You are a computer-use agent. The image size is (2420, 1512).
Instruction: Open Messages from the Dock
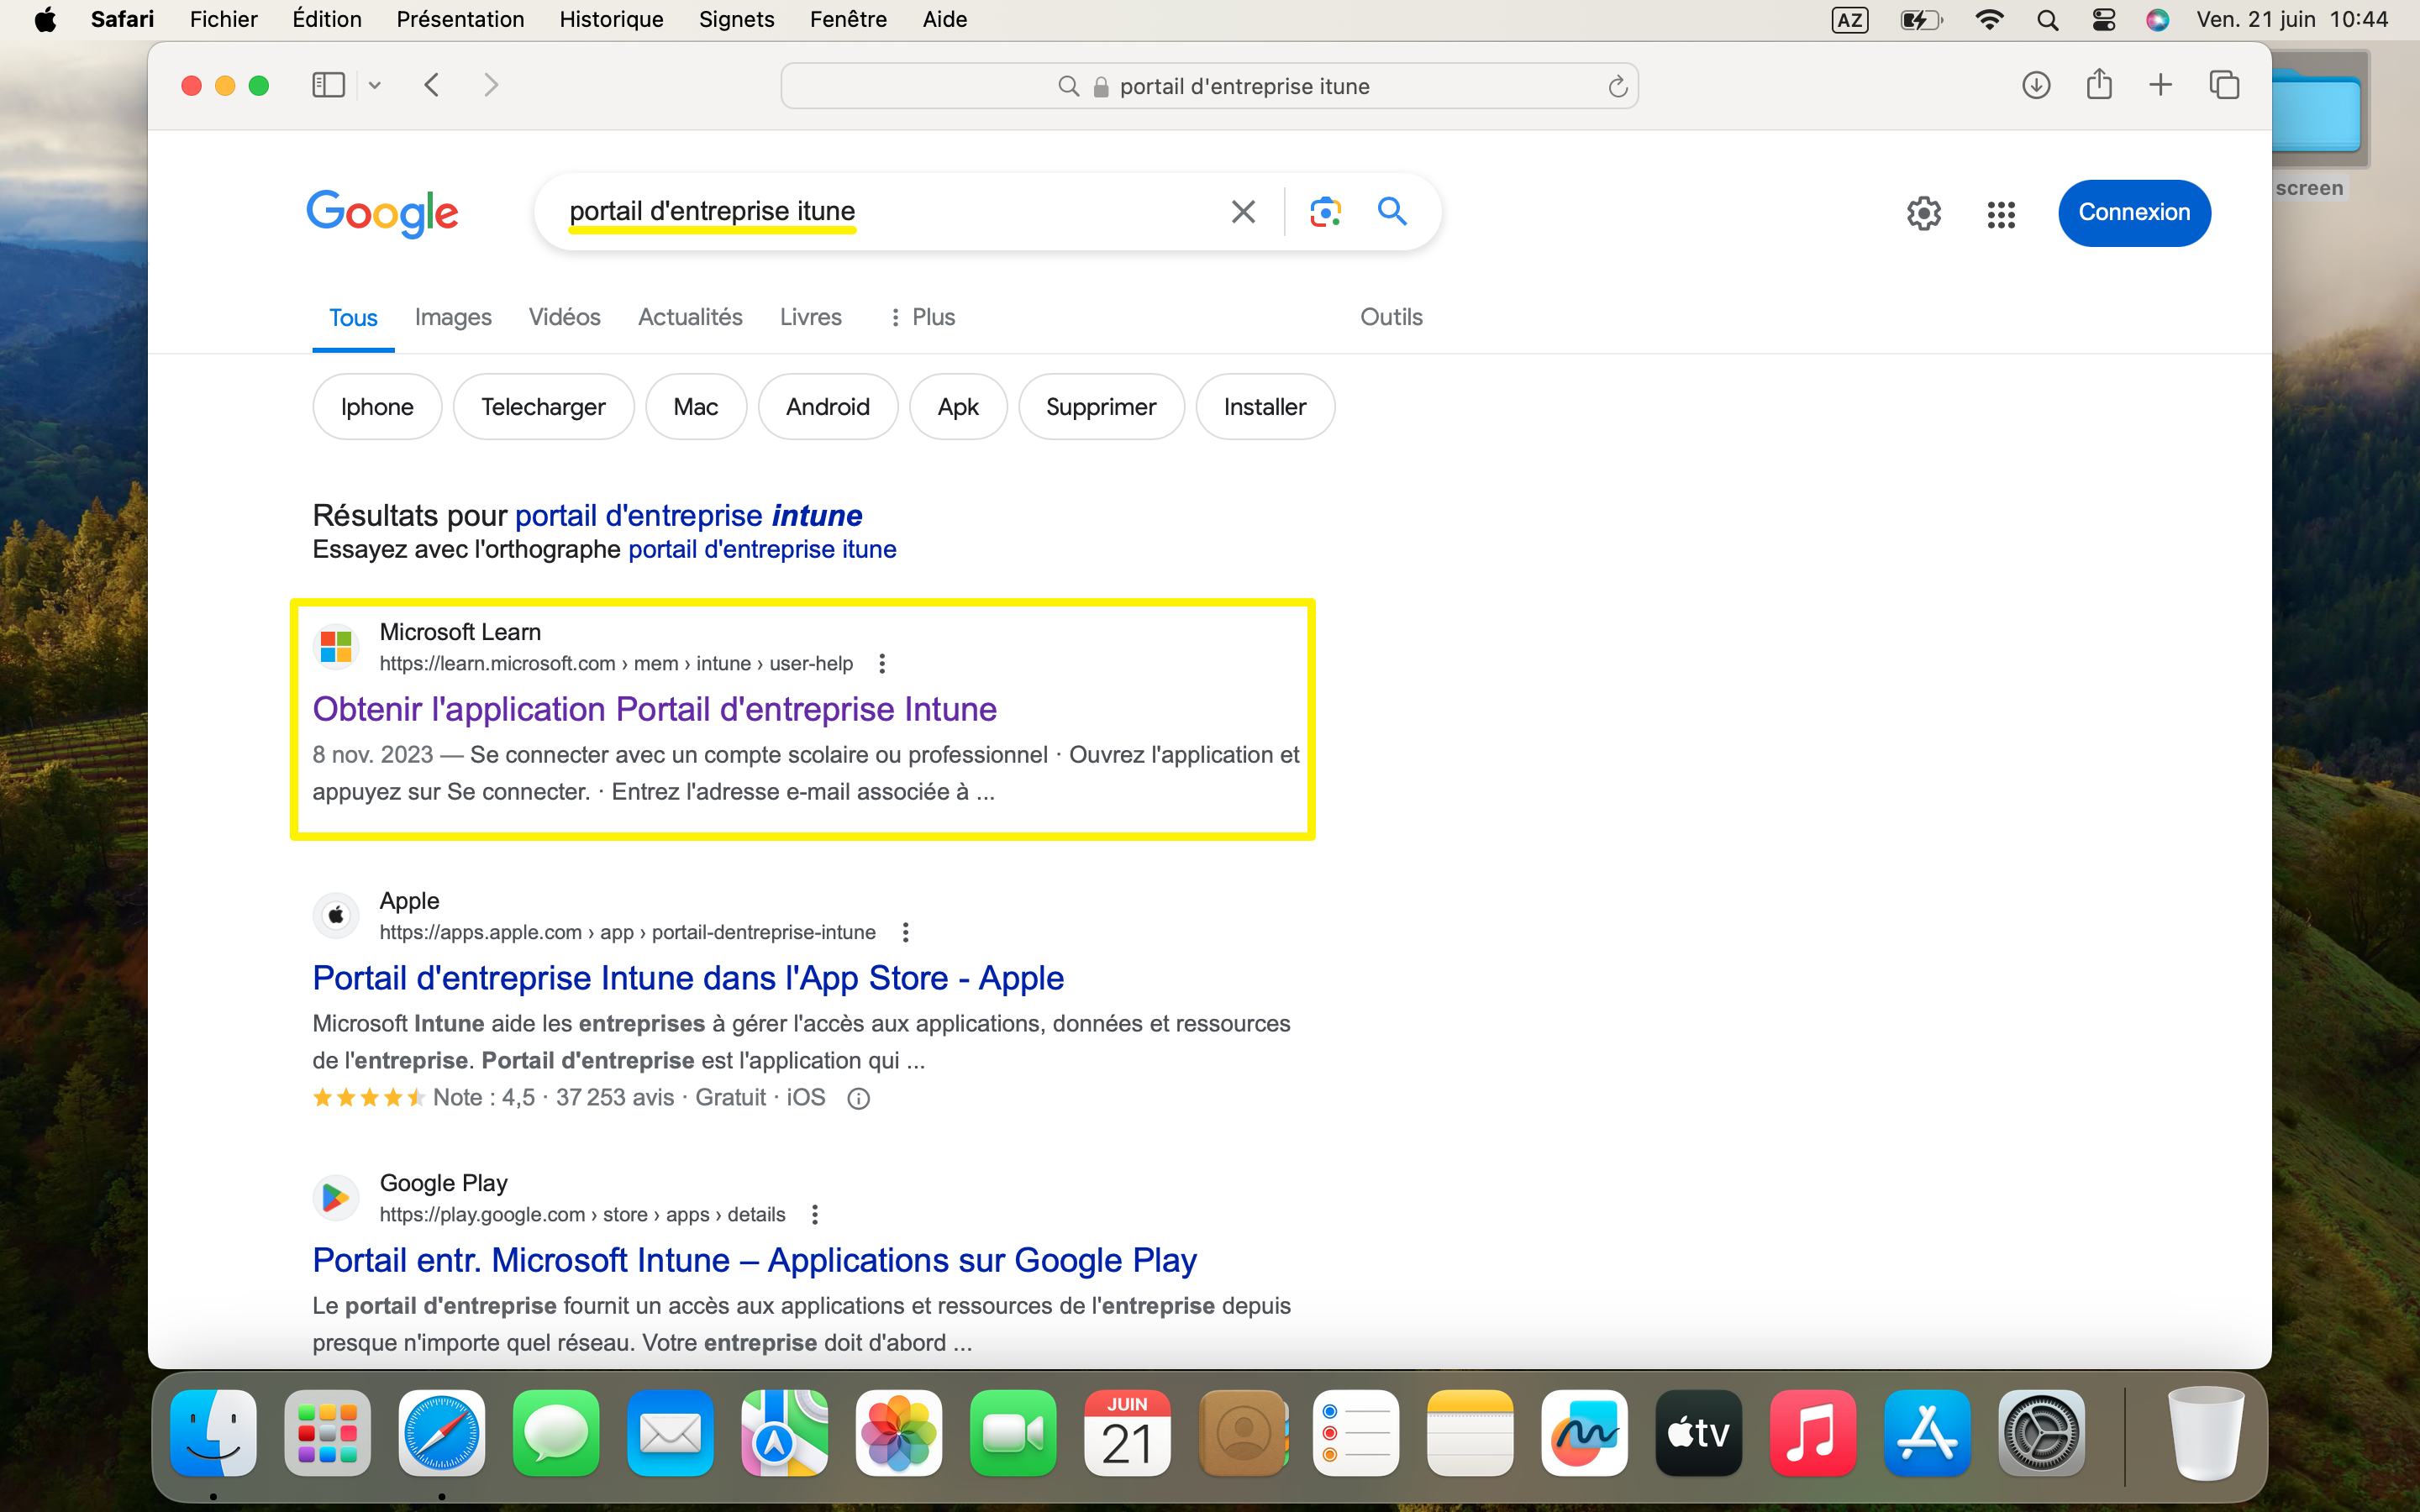point(556,1433)
